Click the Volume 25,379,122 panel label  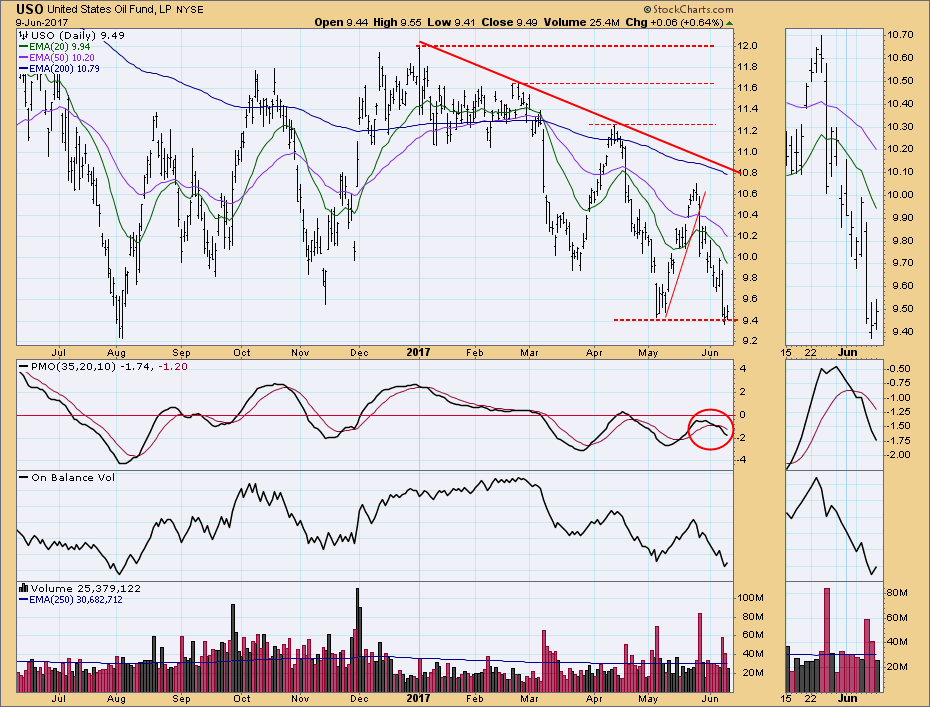76,586
